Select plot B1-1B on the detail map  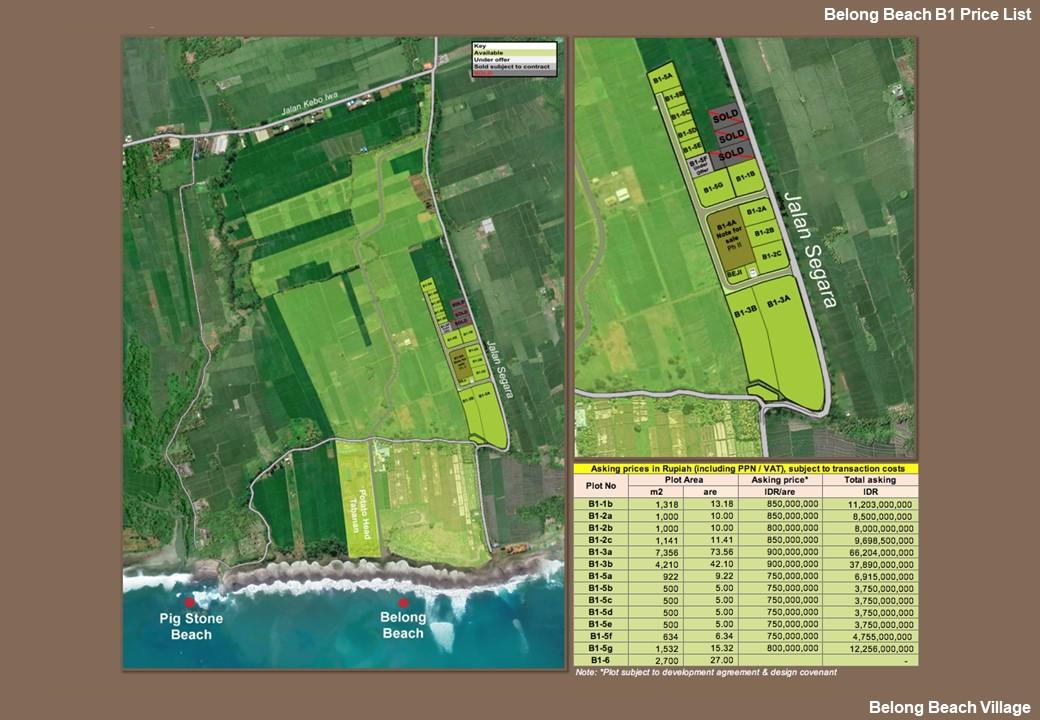tap(745, 177)
